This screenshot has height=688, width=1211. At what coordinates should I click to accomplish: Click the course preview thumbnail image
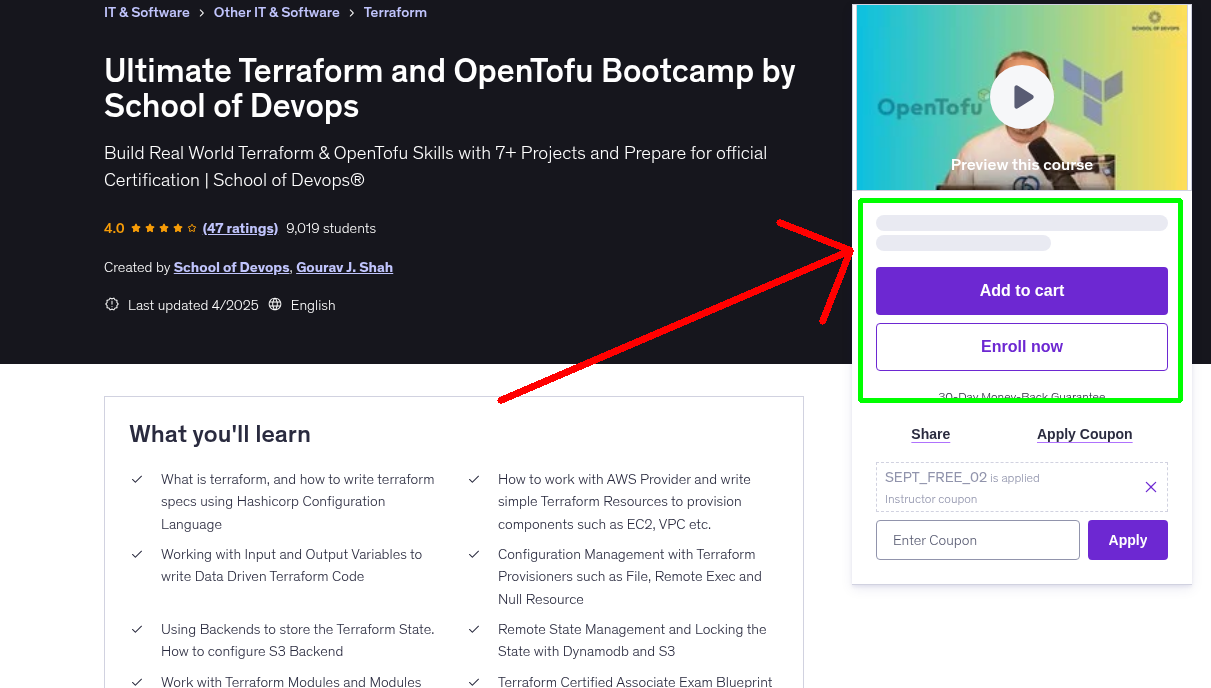tap(1022, 97)
